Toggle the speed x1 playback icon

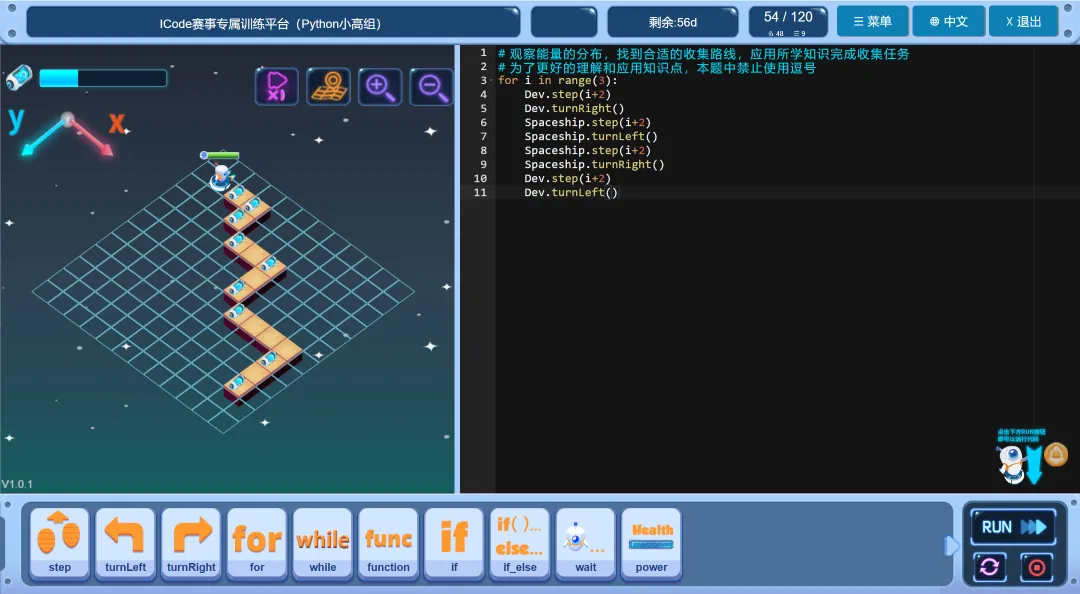coord(277,87)
